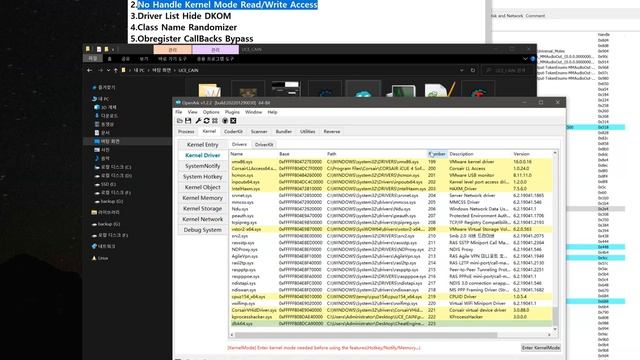Select the Drivers sub-tab
The image size is (640, 360).
click(x=239, y=144)
